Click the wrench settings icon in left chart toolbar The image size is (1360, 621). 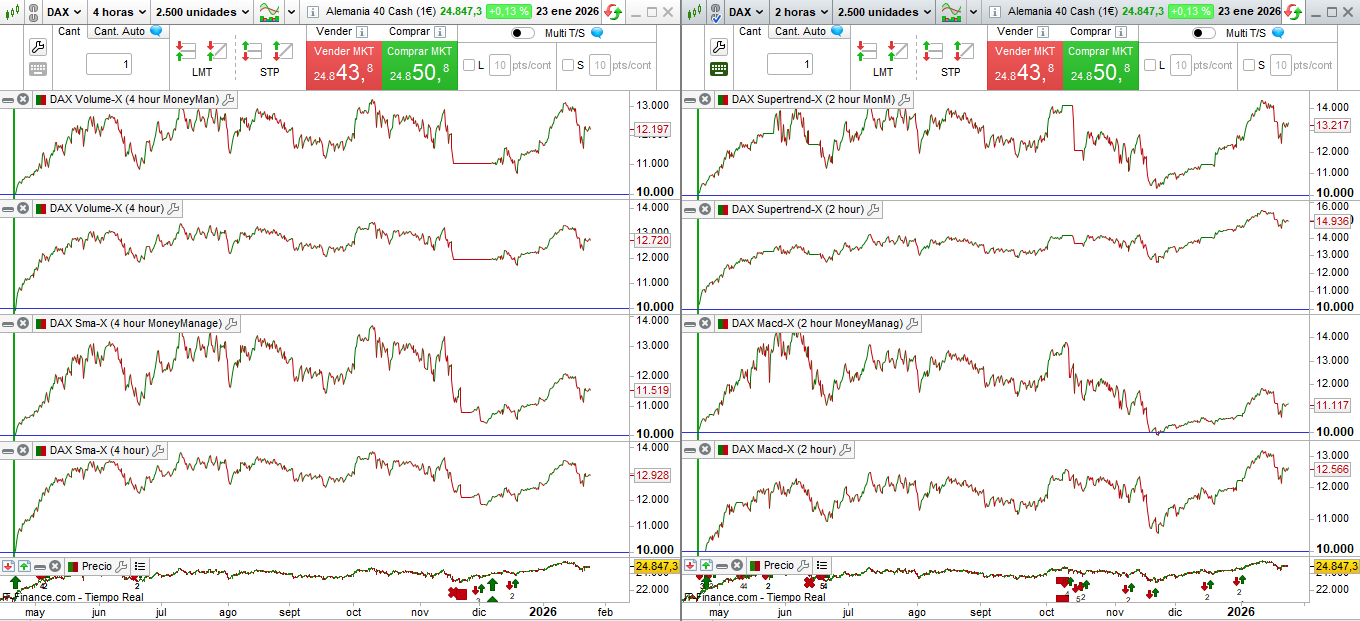click(38, 47)
